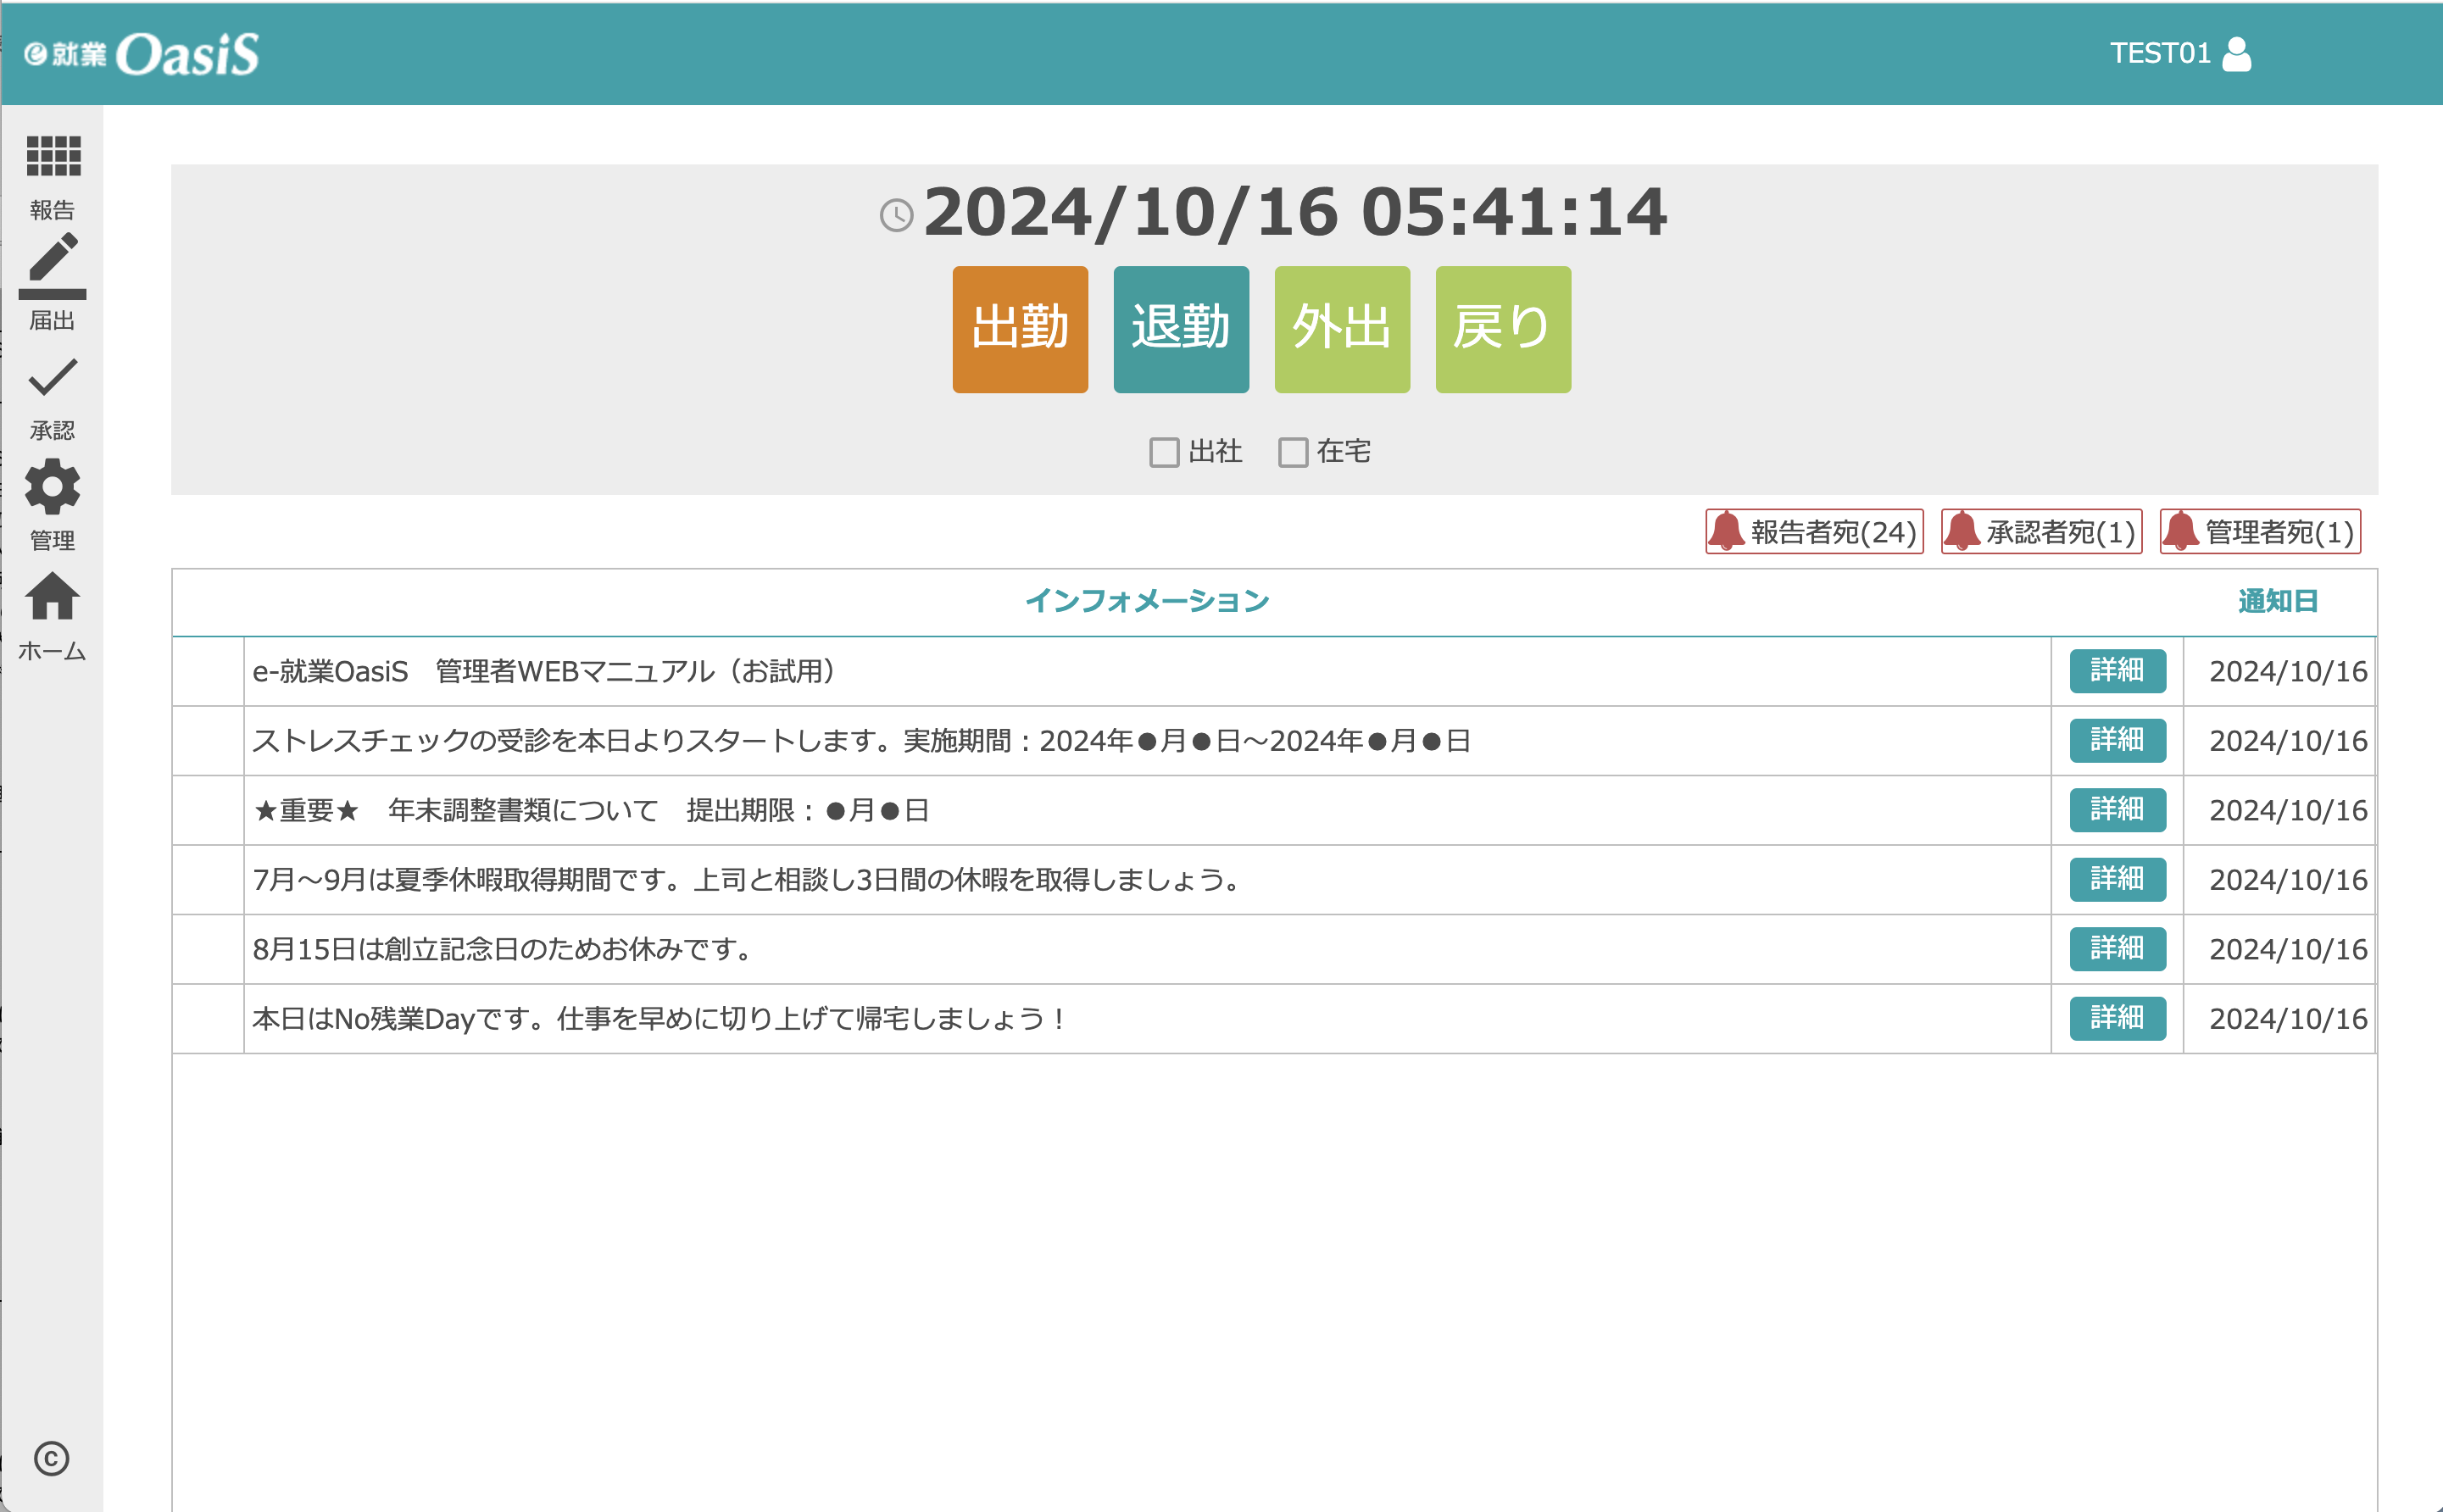Open 報告者宛(24) notification bell
This screenshot has height=1512, width=2443.
click(1814, 531)
